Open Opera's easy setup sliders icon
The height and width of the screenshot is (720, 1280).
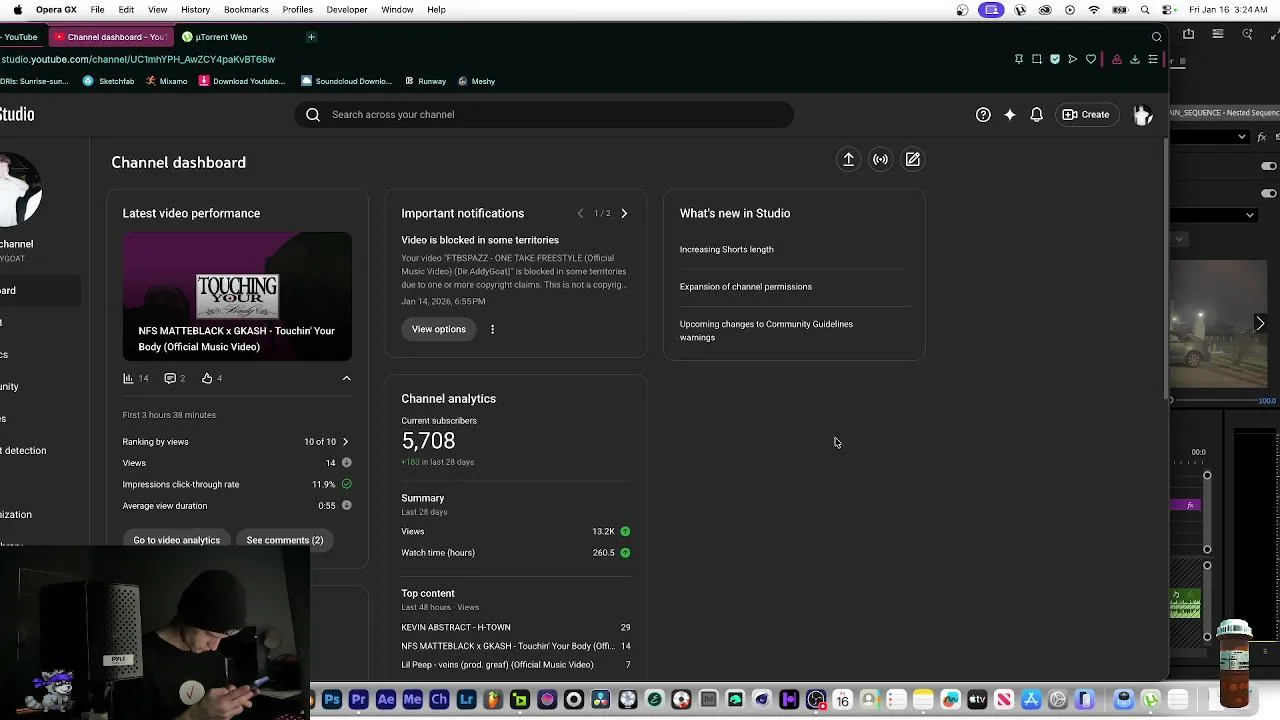(x=1153, y=59)
